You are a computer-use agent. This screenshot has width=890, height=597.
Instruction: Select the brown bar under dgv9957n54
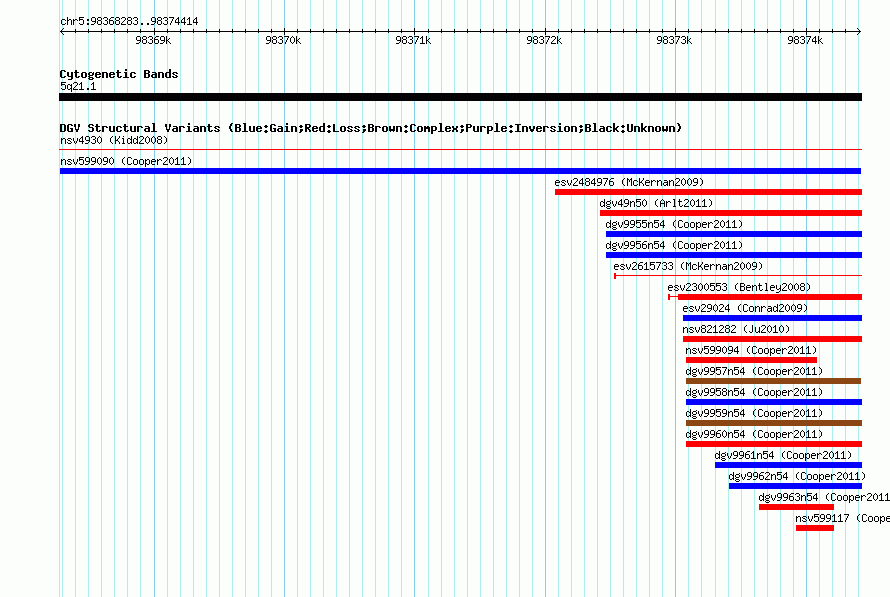[774, 381]
